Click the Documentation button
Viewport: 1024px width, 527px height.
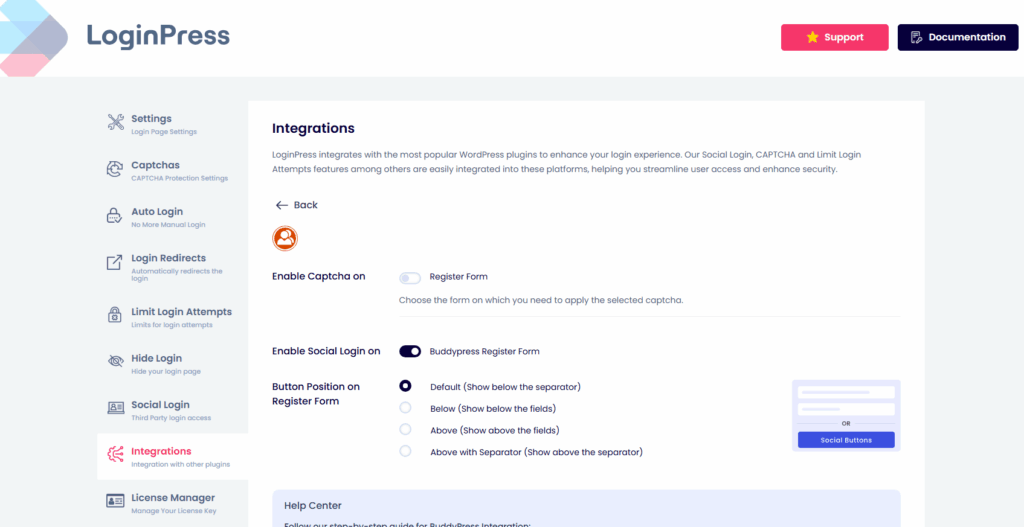coord(958,37)
